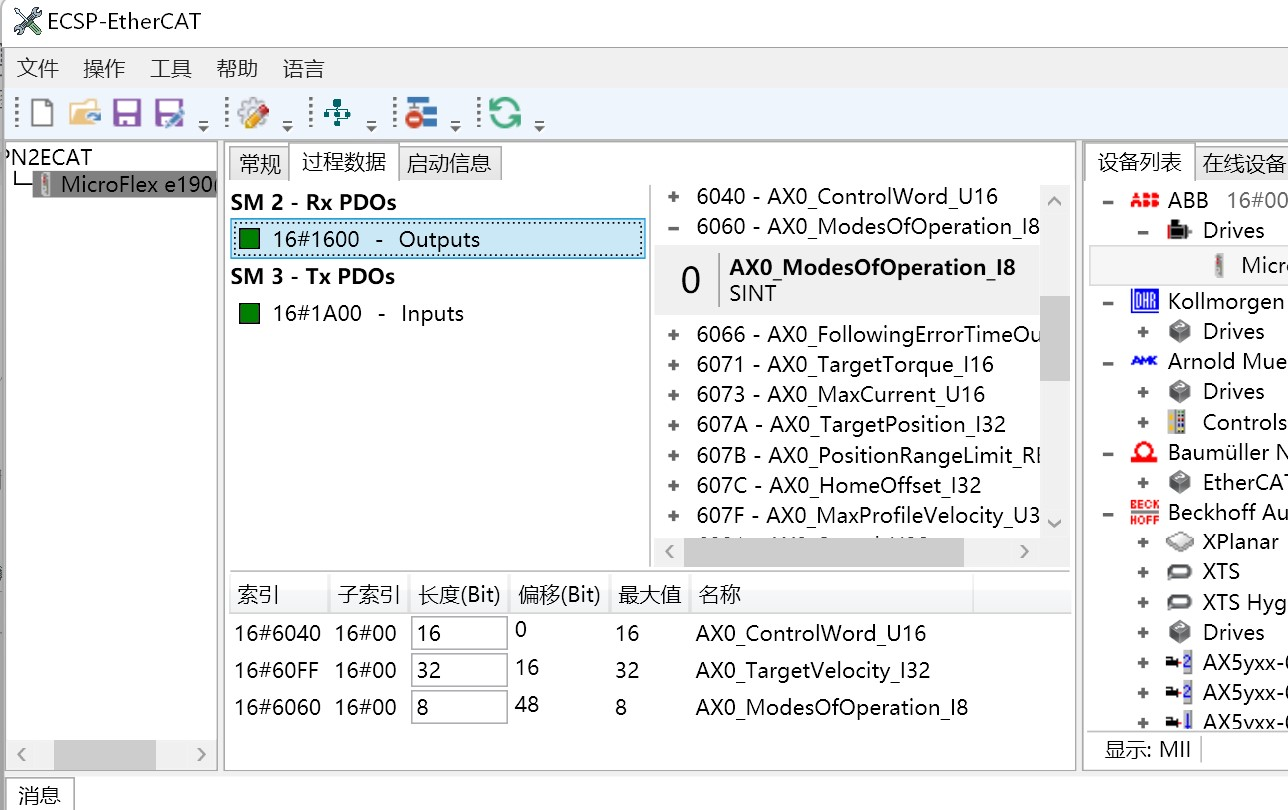The width and height of the screenshot is (1288, 810).
Task: Select XTS device icon
Action: [1180, 572]
